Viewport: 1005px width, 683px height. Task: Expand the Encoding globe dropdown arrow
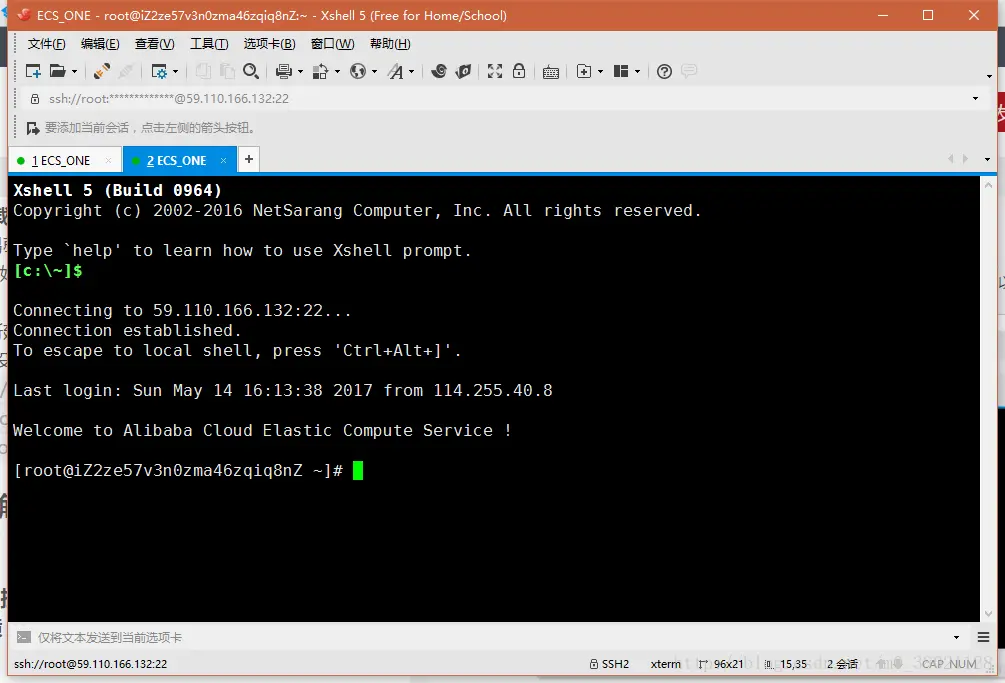pos(374,71)
